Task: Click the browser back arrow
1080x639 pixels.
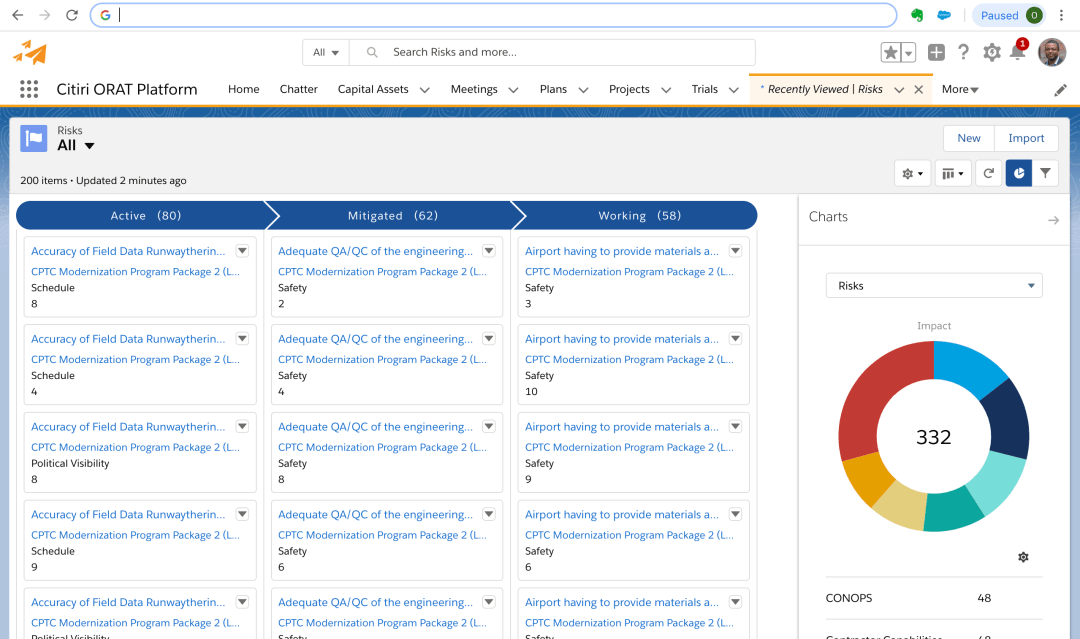Action: 18,14
